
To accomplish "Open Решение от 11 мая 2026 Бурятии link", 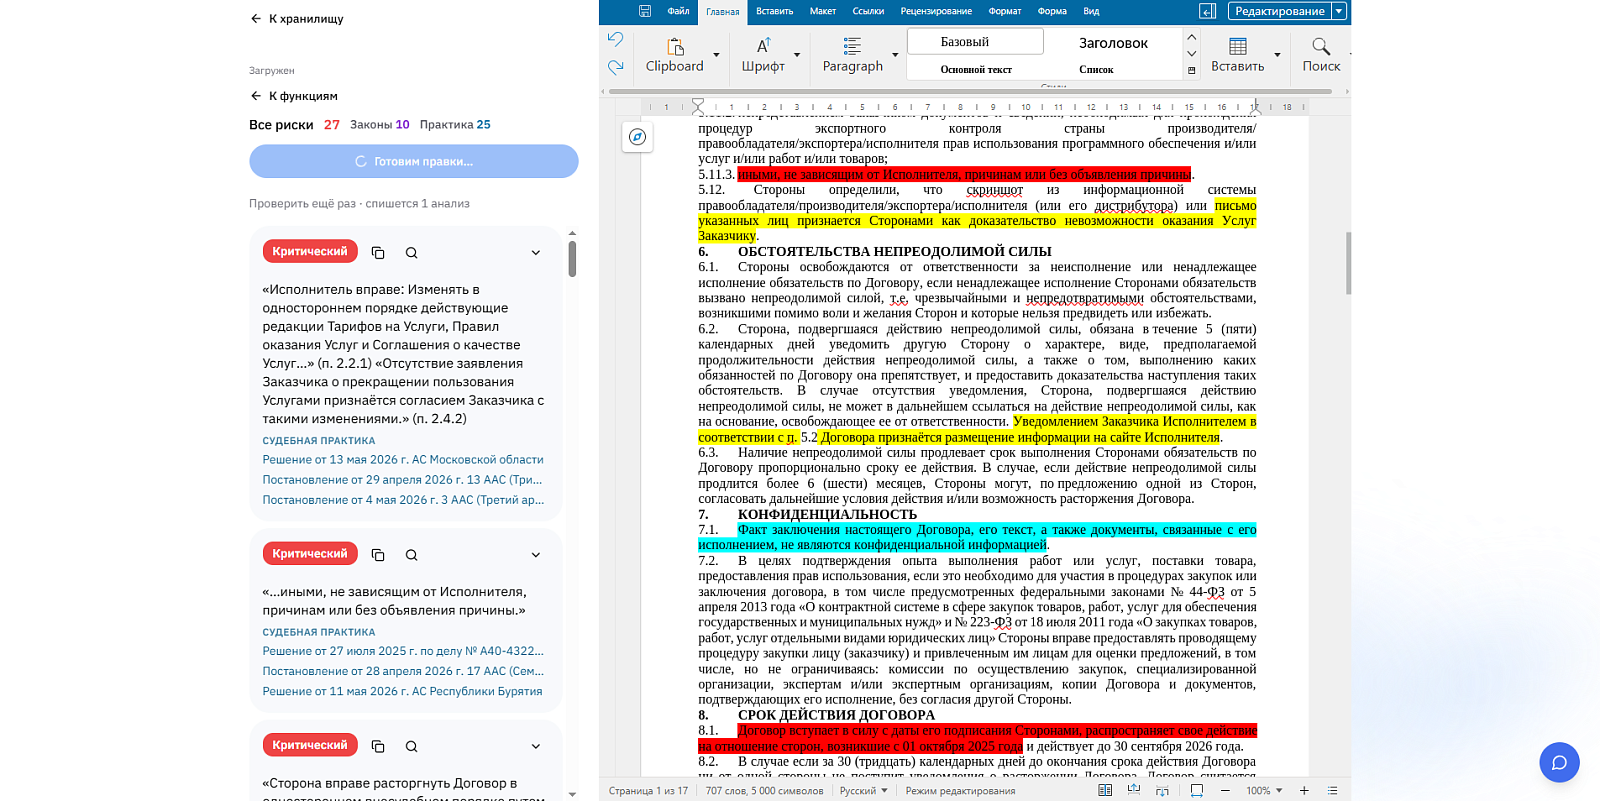I will (402, 691).
